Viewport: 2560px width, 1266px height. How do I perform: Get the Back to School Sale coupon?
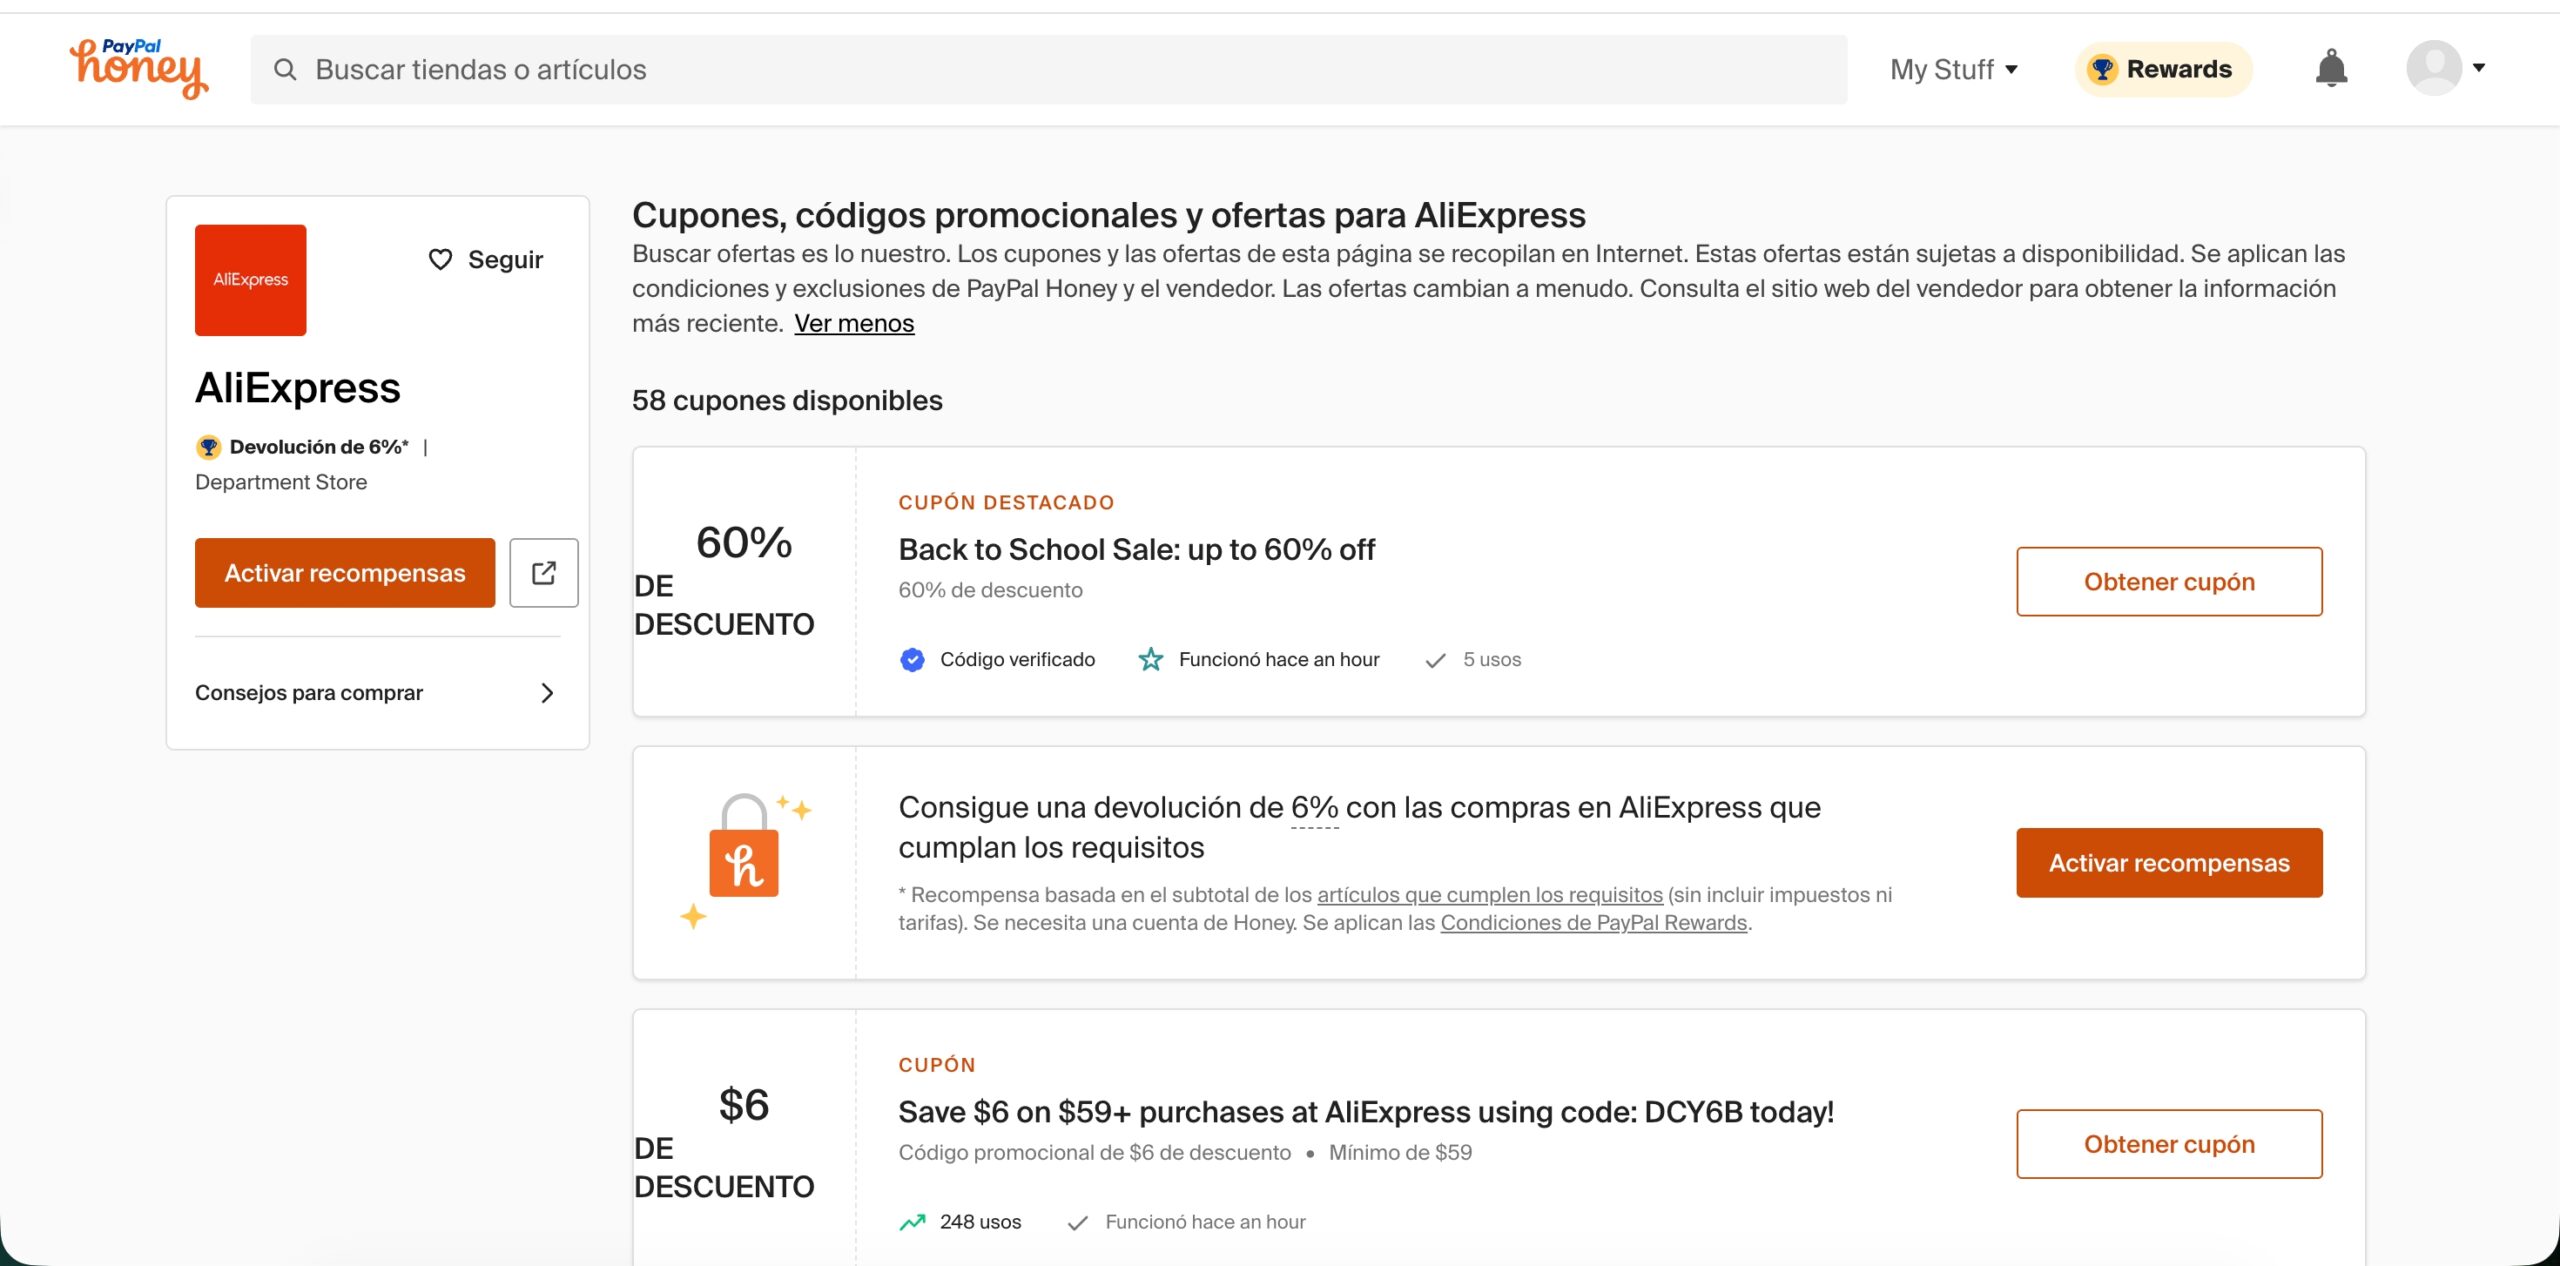point(2169,582)
